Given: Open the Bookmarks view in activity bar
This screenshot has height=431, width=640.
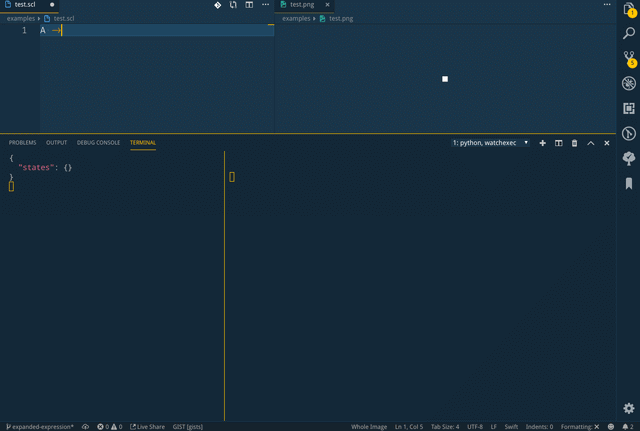Looking at the screenshot, I should 628,183.
